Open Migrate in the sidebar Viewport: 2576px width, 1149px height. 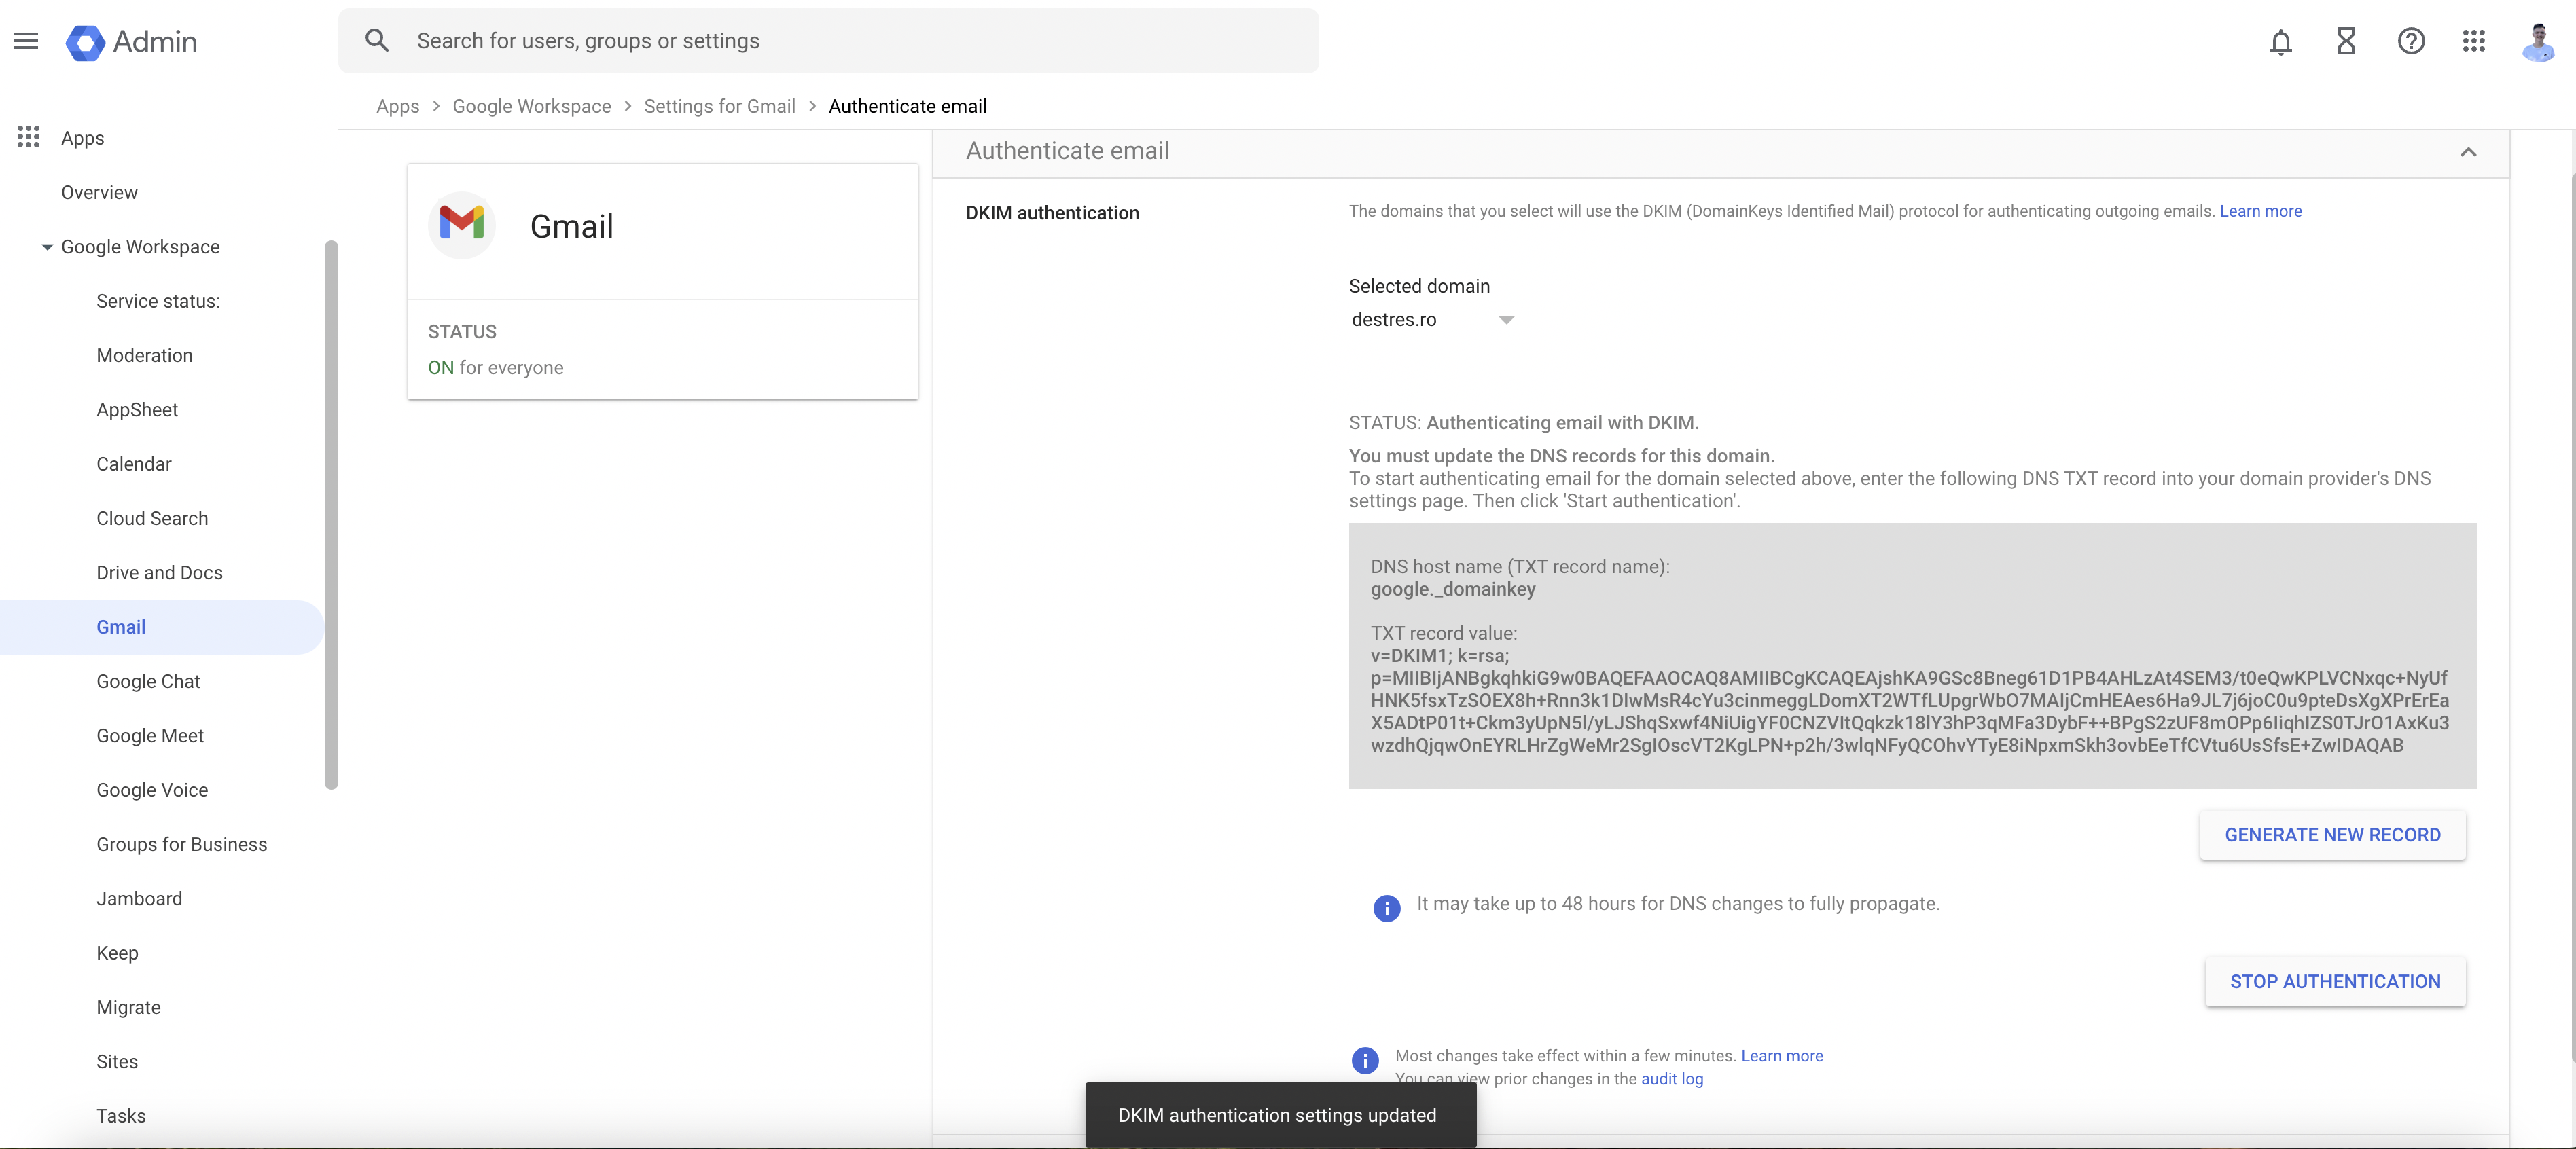tap(128, 1007)
